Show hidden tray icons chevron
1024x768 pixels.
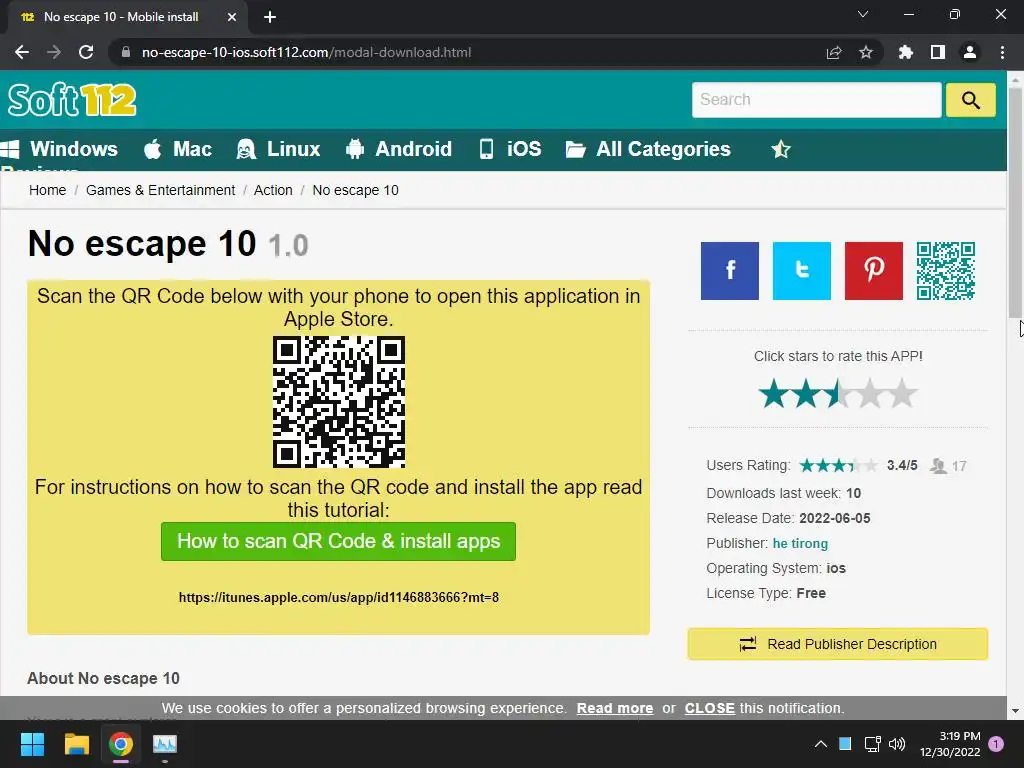(x=821, y=744)
